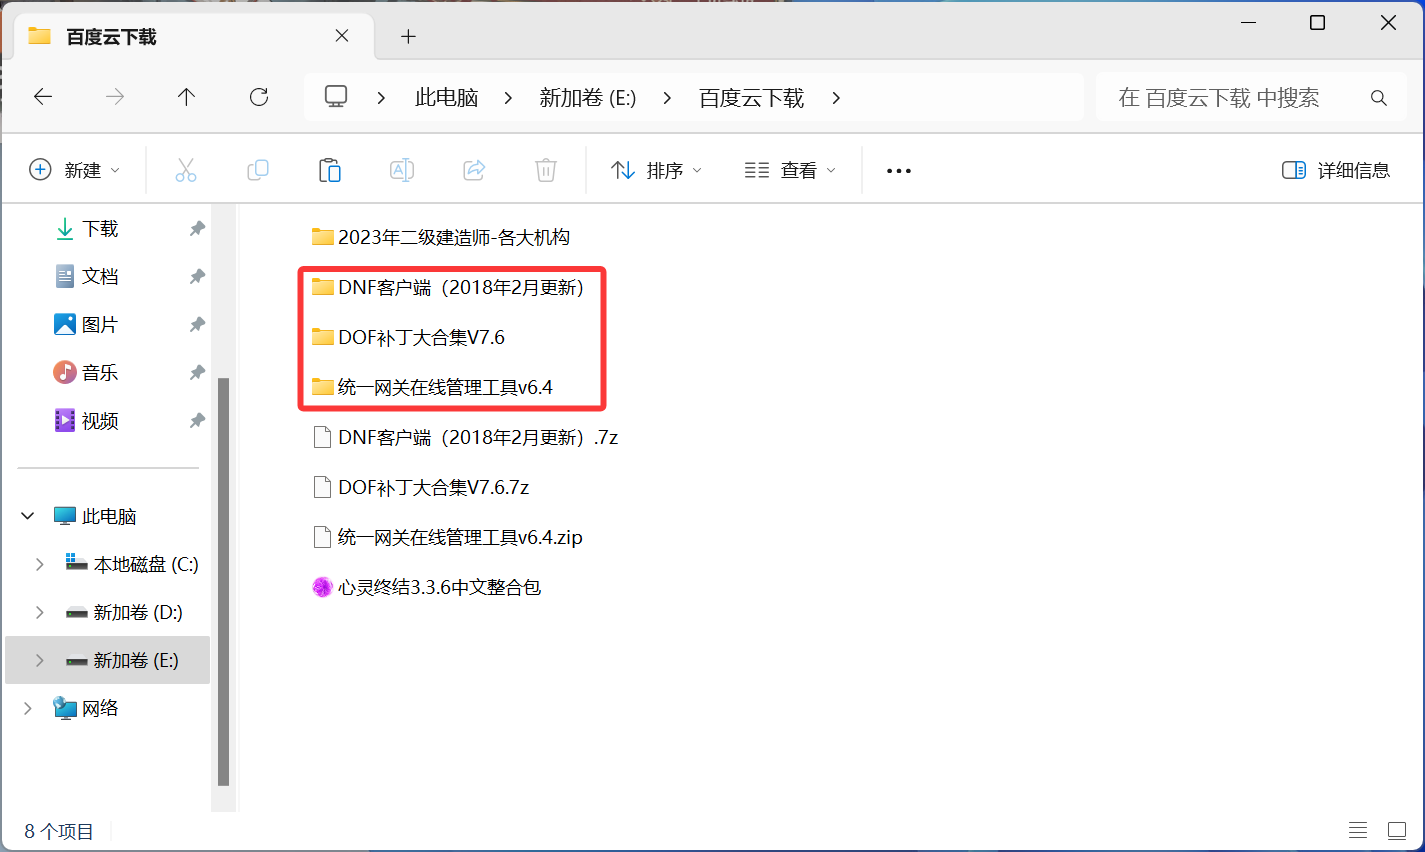Click the Copy icon in the toolbar
1425x852 pixels.
click(258, 169)
